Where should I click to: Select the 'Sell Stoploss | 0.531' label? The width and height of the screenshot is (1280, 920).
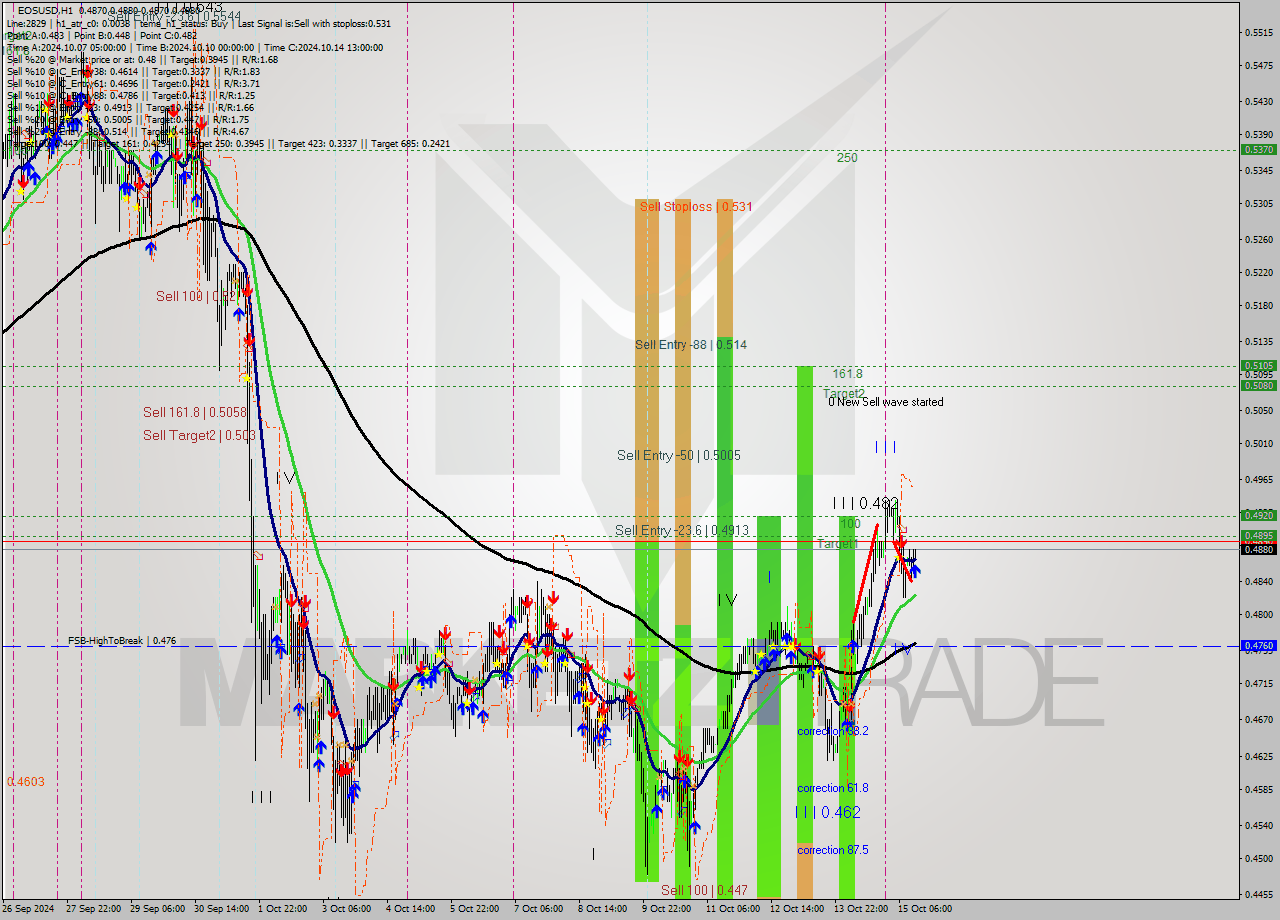point(696,206)
